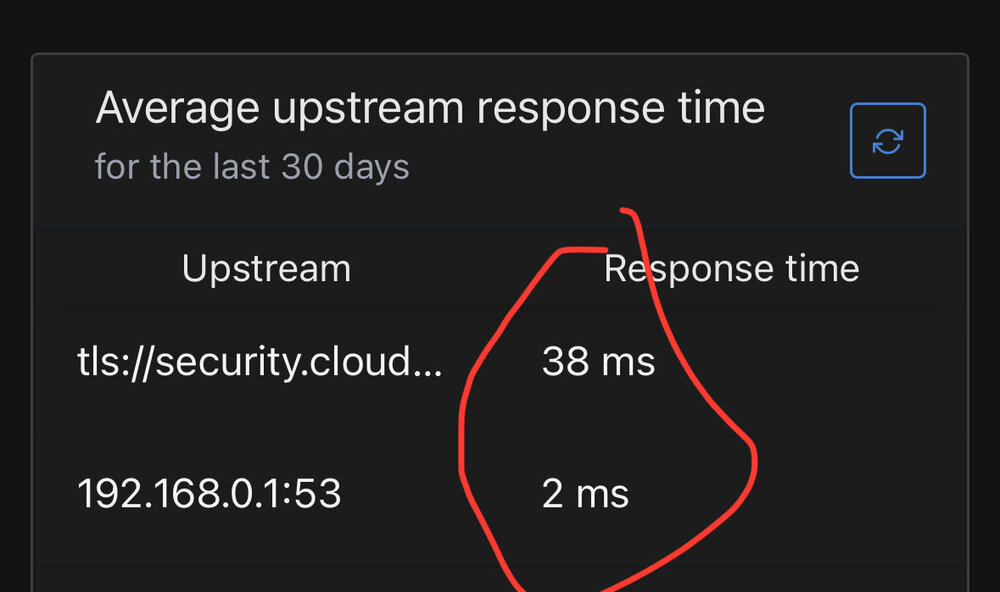Click the word 'Upstream' in the table header
This screenshot has height=592, width=1000.
pyautogui.click(x=267, y=269)
